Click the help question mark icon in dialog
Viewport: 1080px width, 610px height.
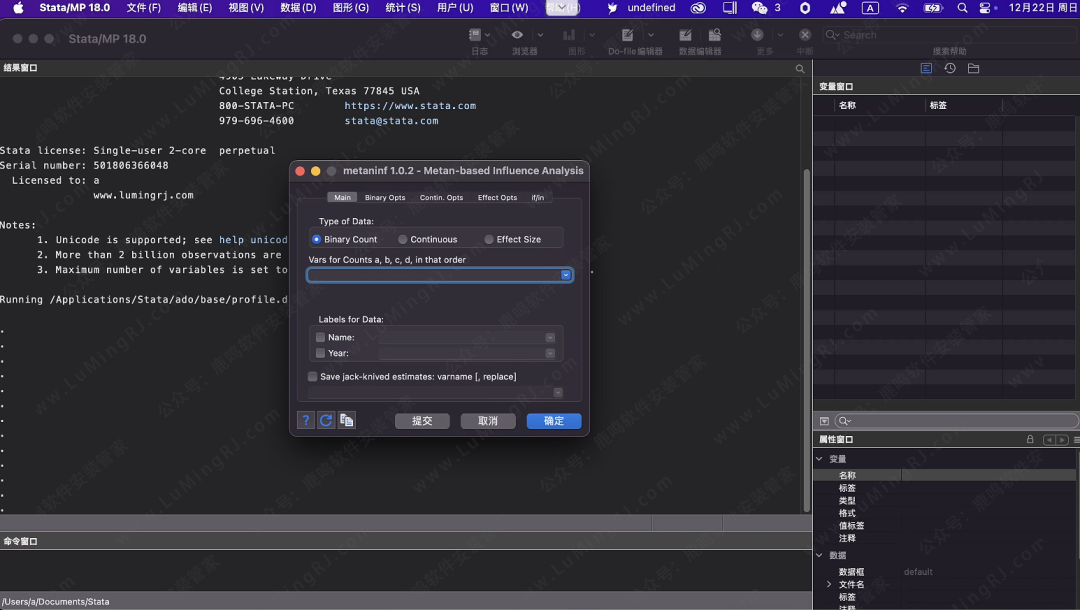(307, 421)
